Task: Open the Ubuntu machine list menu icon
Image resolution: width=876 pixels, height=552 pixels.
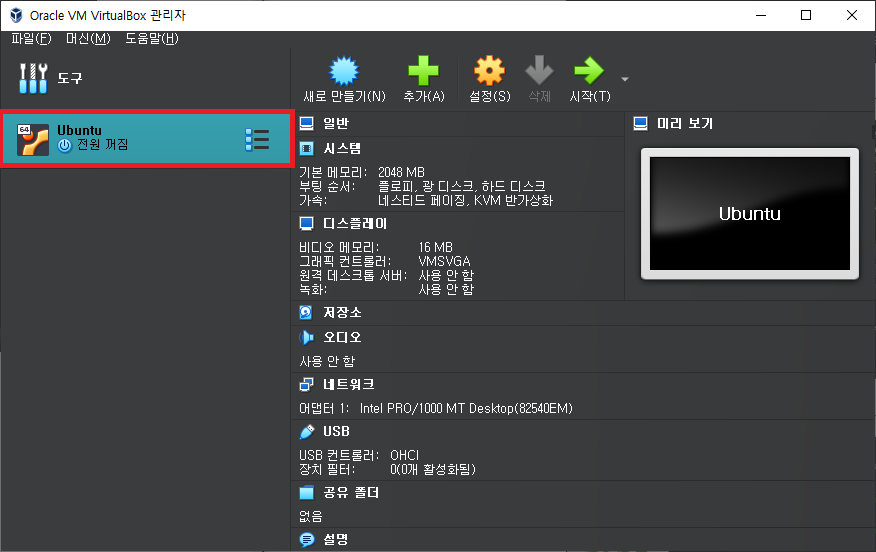Action: click(x=257, y=140)
